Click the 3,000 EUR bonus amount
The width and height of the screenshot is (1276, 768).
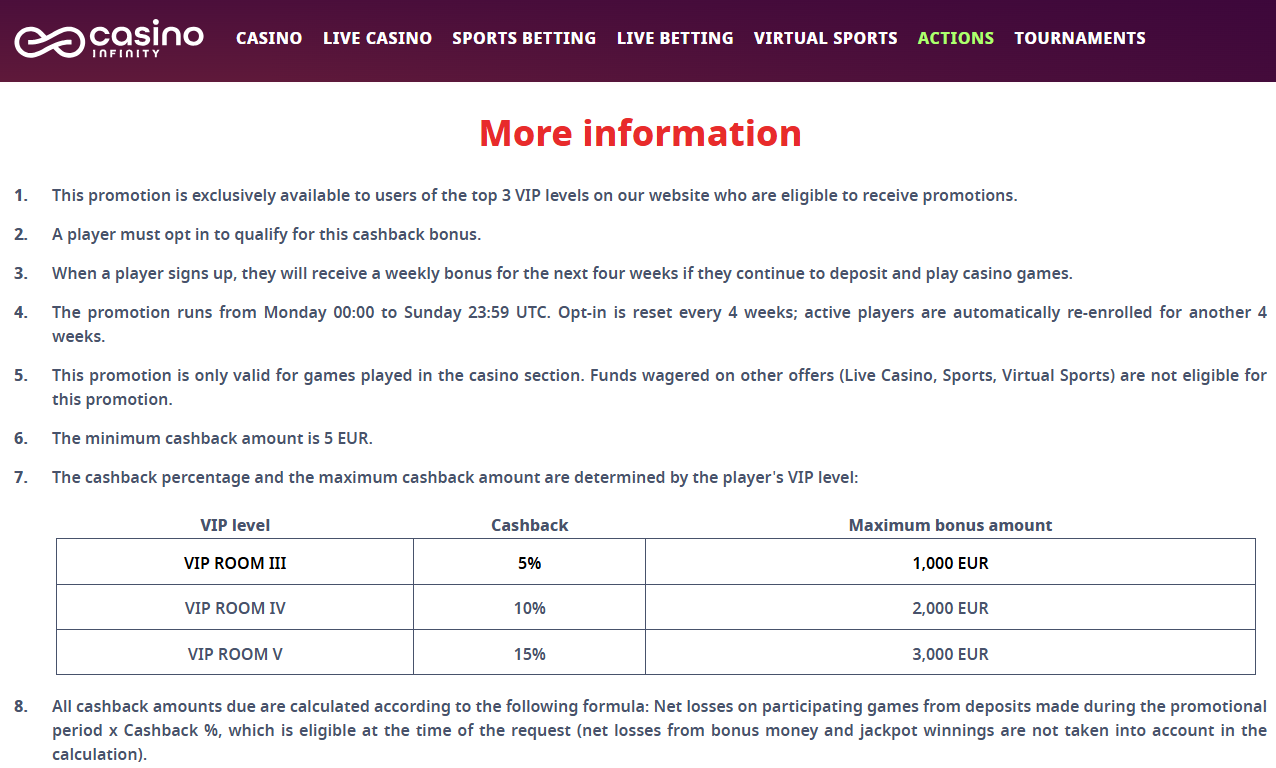[x=950, y=654]
